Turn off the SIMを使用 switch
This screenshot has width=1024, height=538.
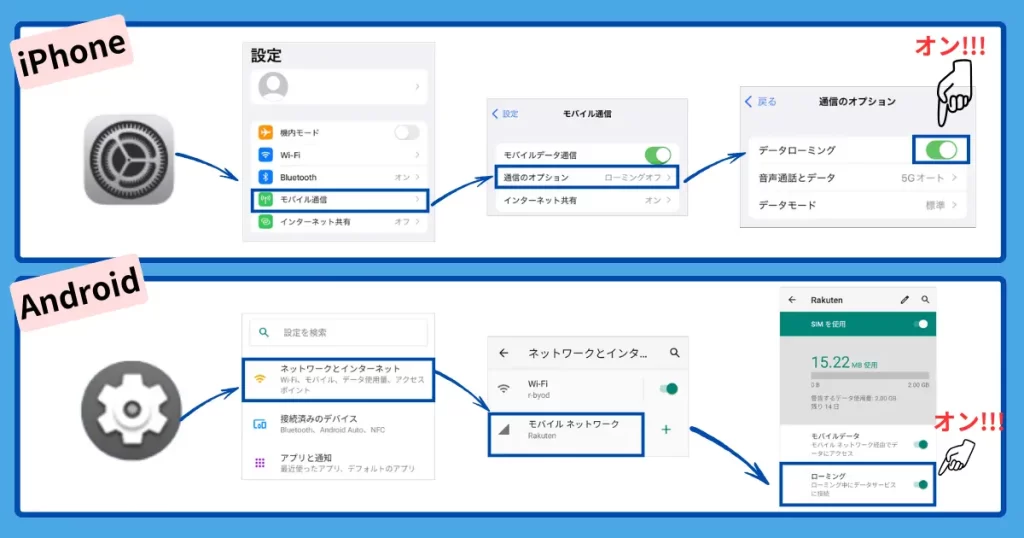coord(921,324)
